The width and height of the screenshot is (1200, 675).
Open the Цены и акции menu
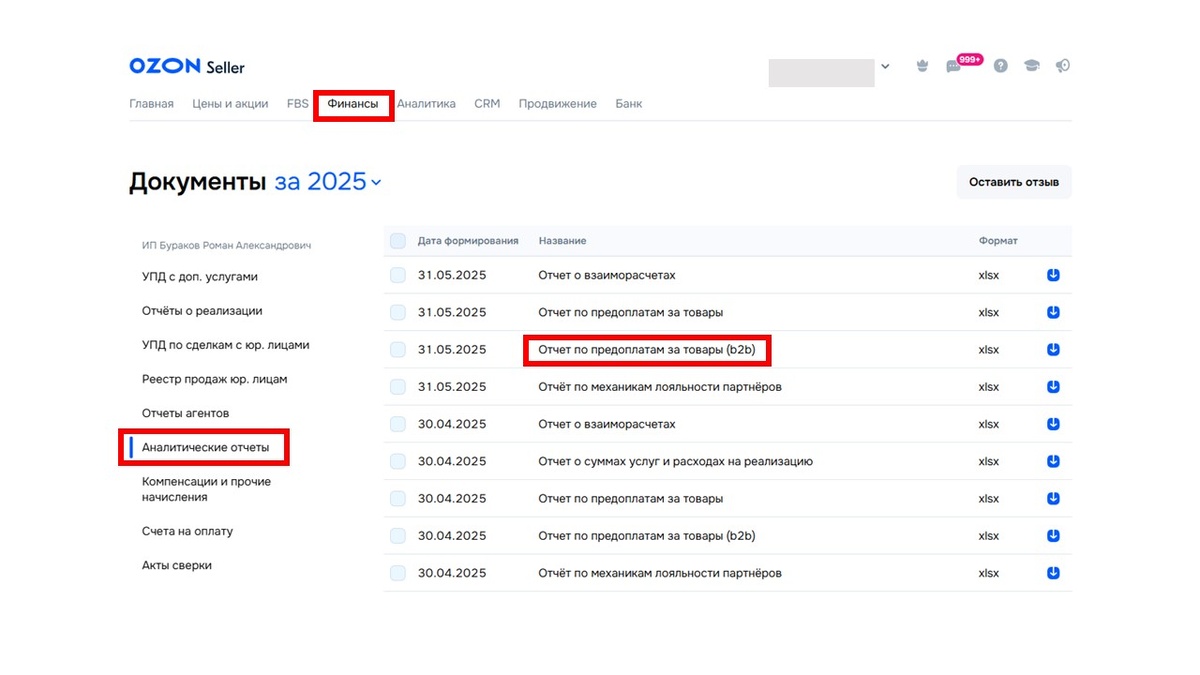pos(230,104)
